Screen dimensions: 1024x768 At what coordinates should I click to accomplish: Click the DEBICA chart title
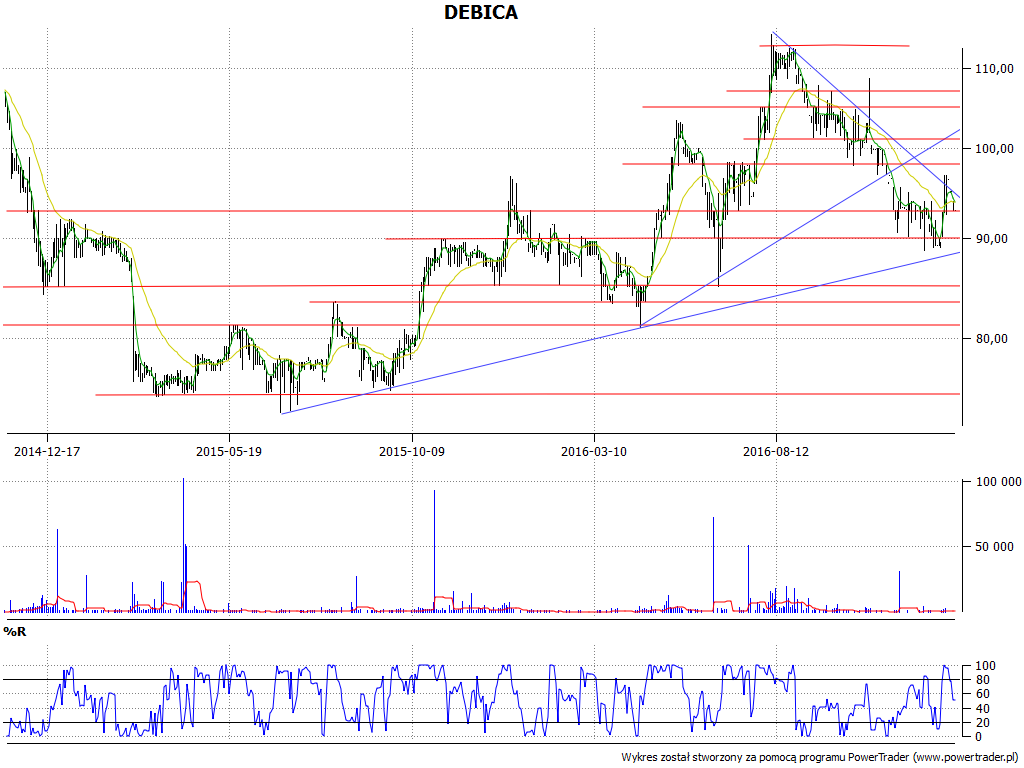(481, 12)
